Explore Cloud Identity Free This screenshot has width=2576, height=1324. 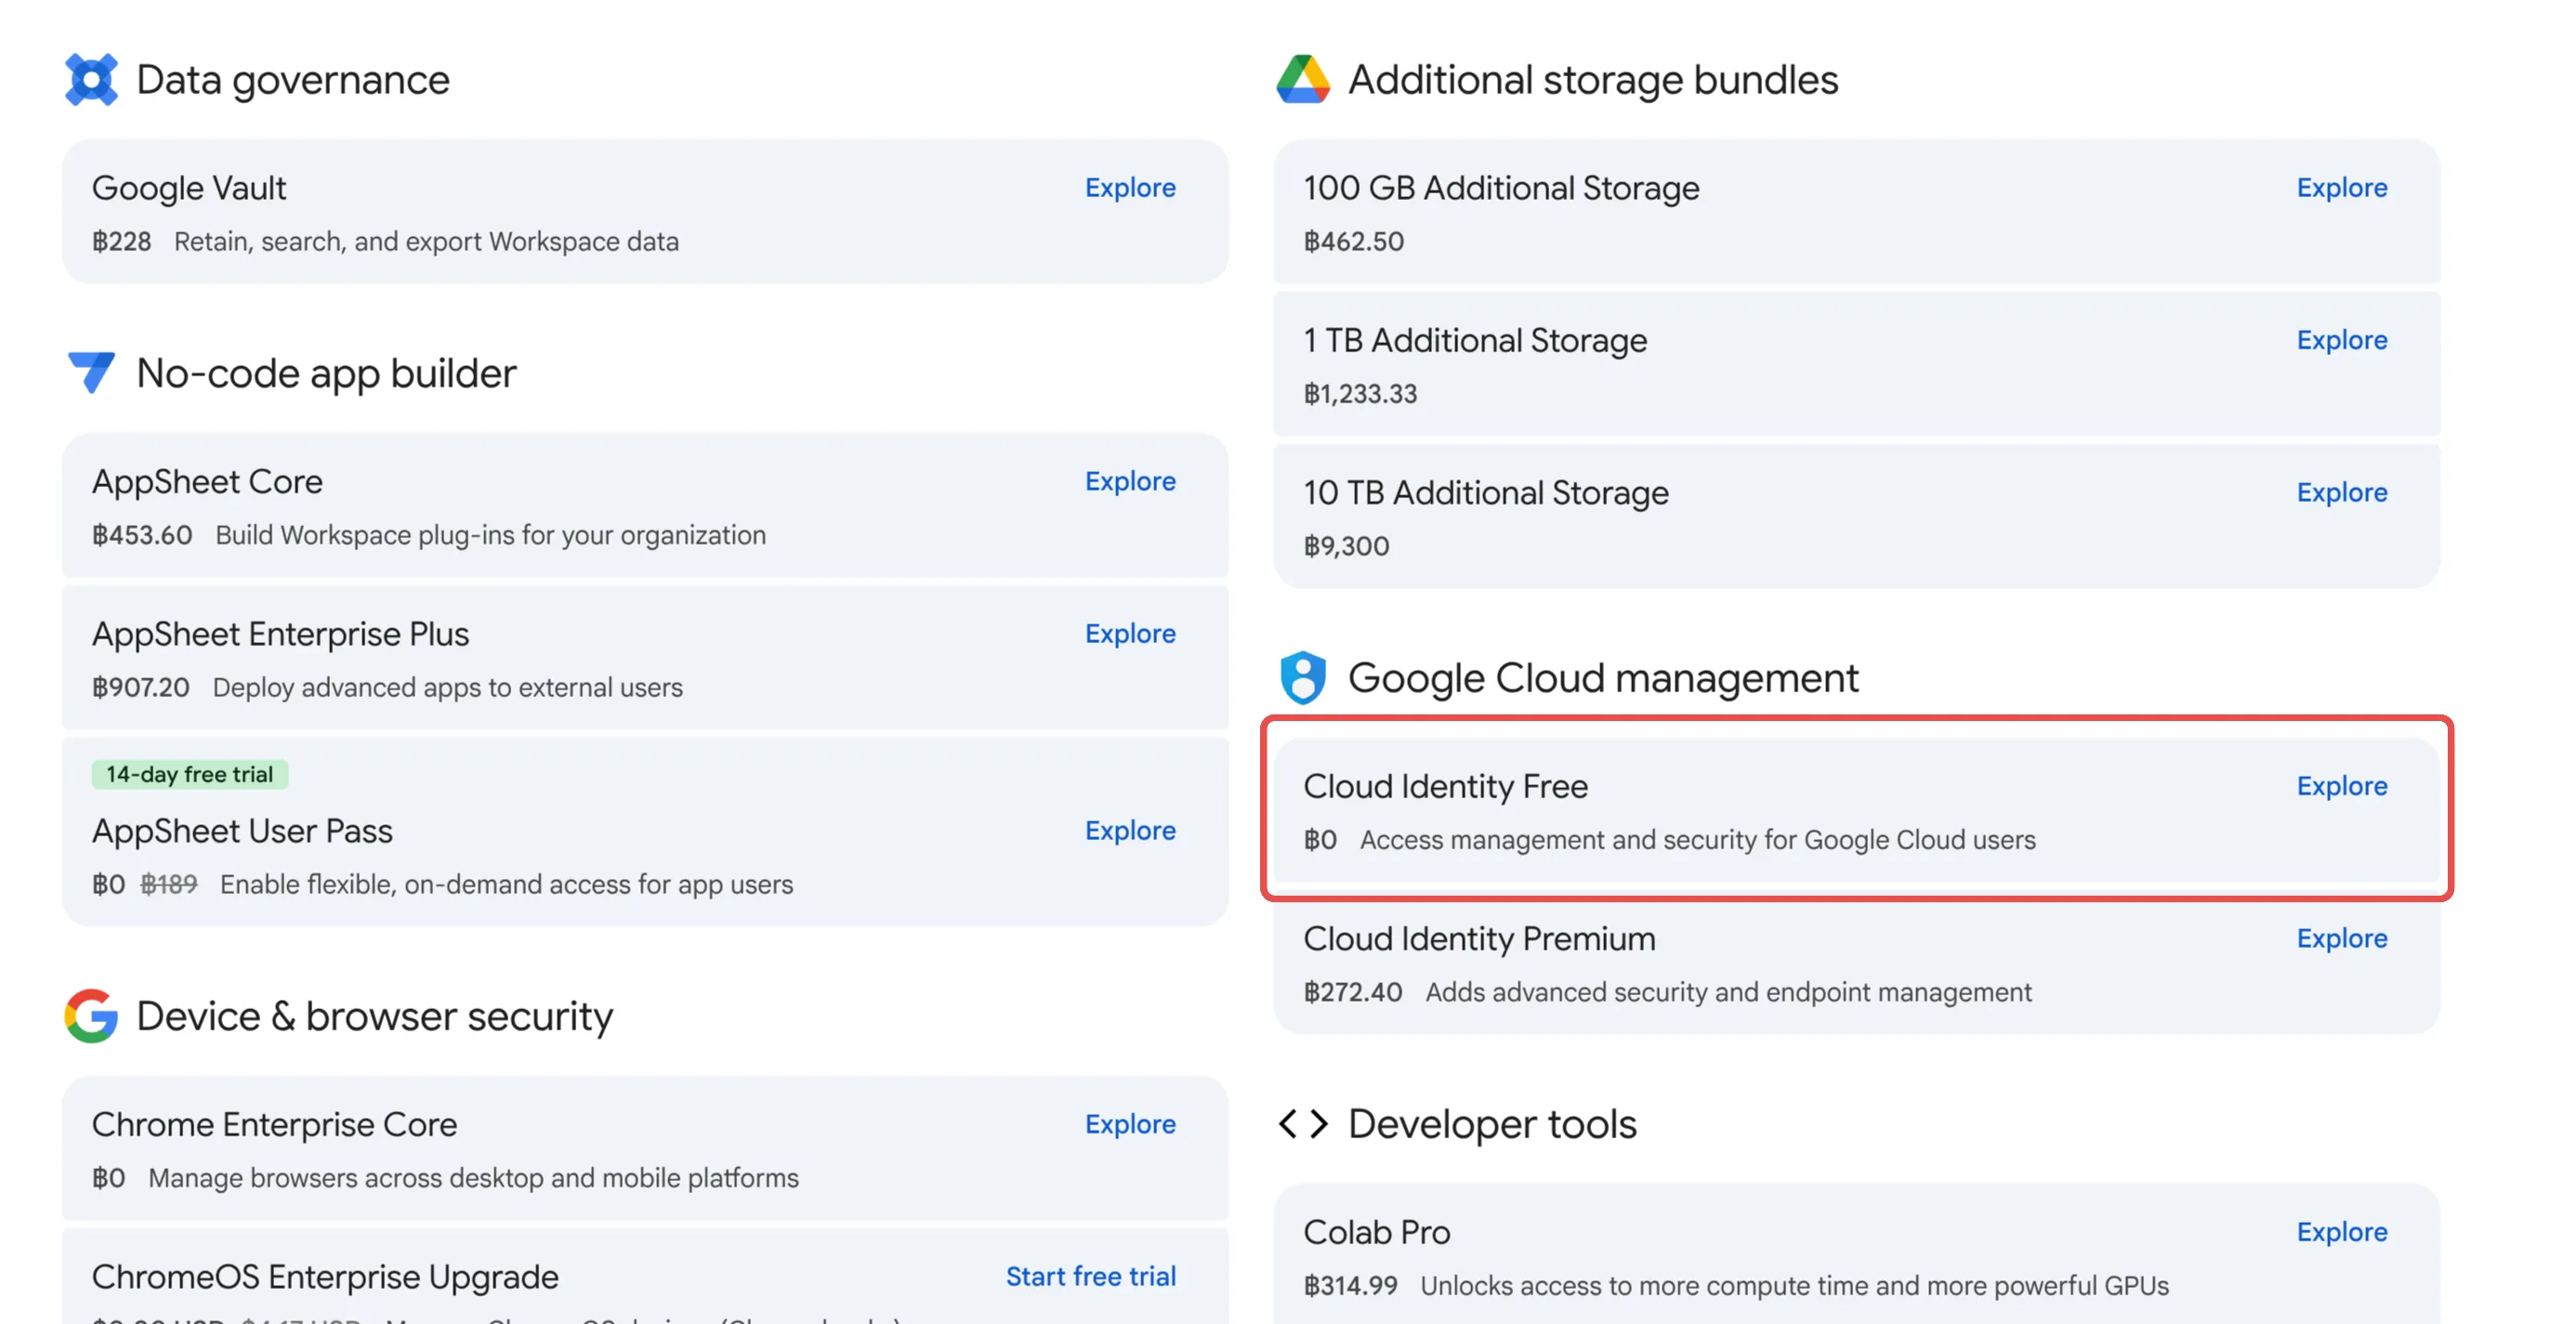(x=2341, y=786)
